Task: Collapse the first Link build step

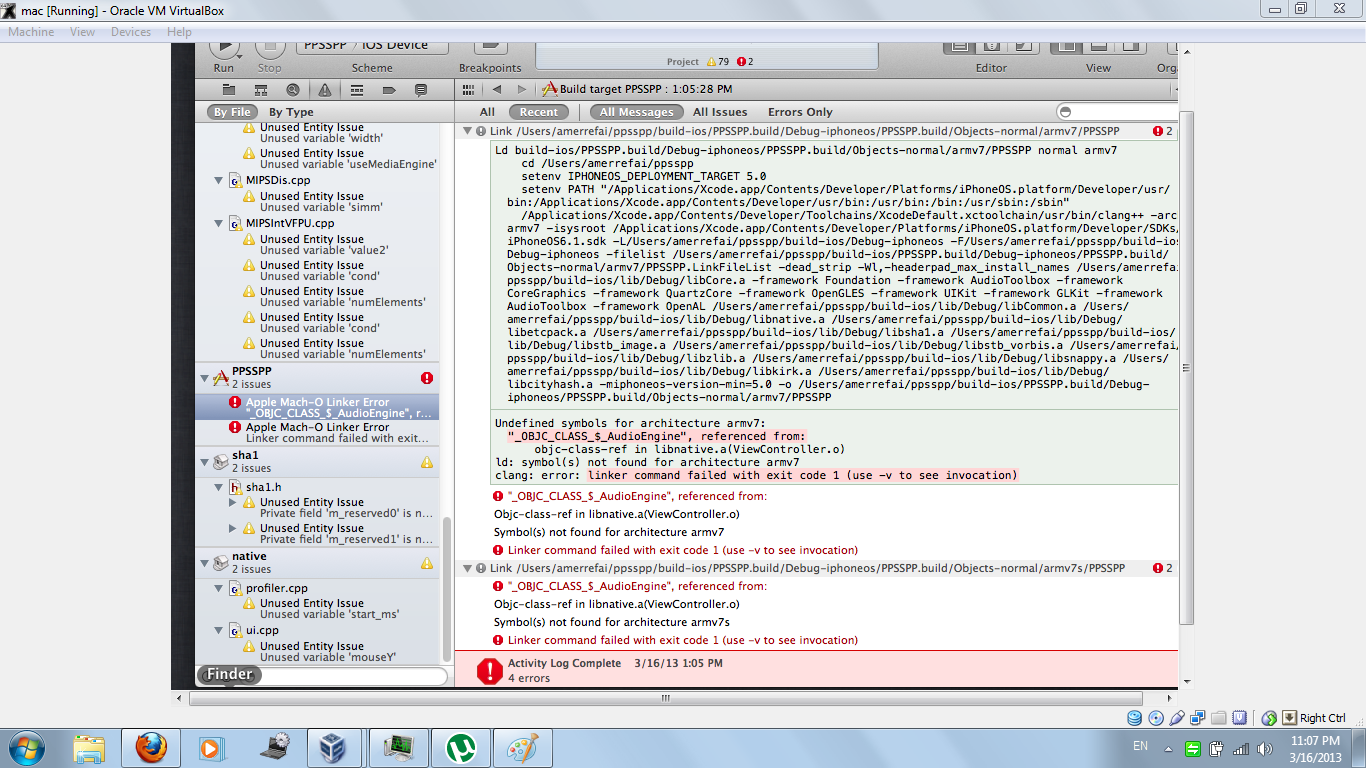Action: pos(467,131)
